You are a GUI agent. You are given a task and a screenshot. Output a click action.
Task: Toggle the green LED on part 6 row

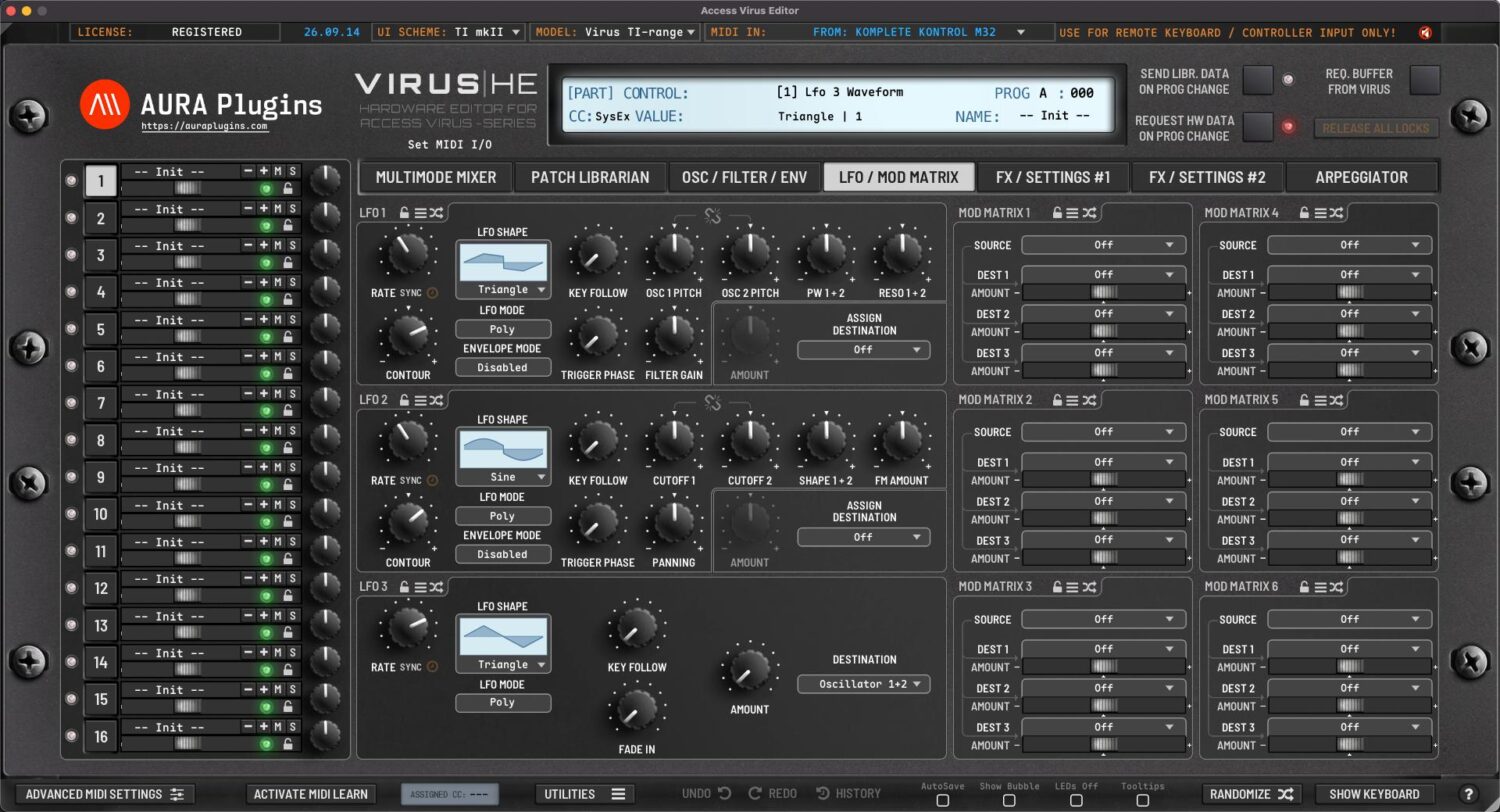[266, 373]
